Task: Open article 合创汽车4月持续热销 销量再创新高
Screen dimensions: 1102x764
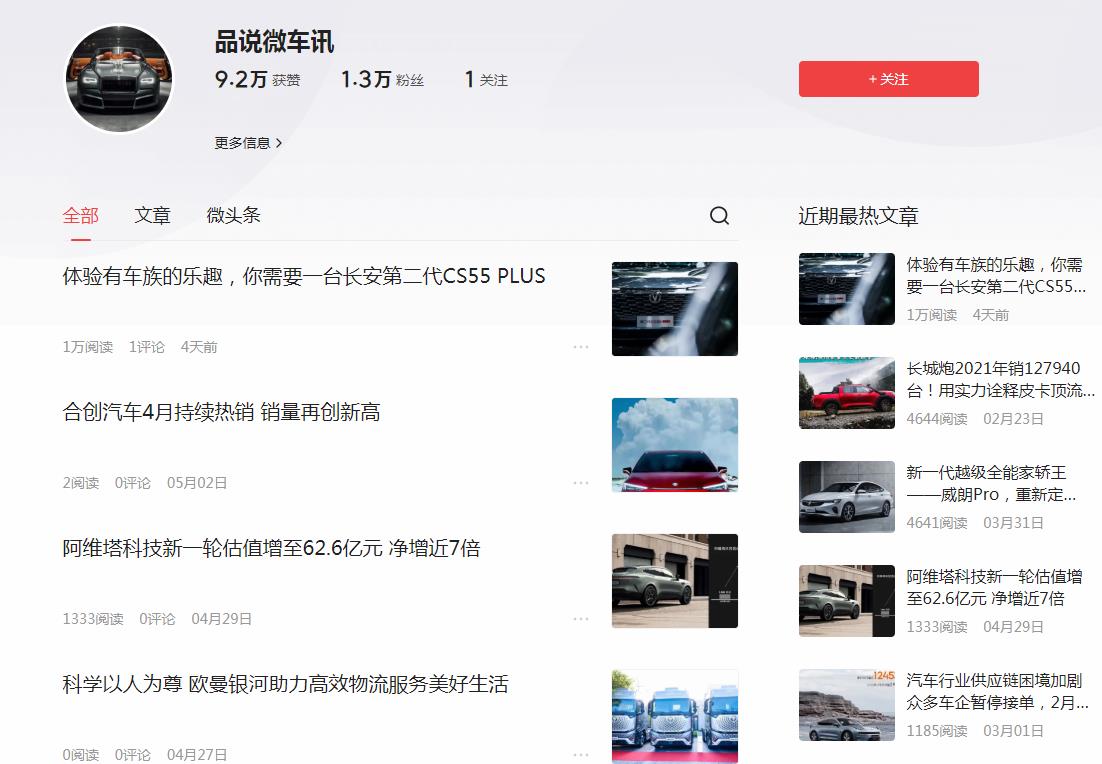Action: (221, 412)
